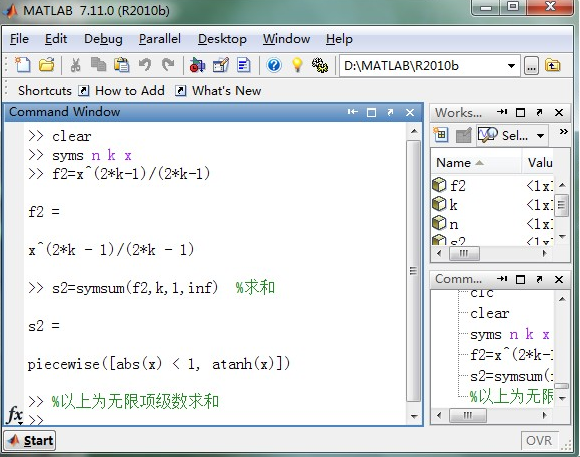Open the File menu
The image size is (580, 457).
19,39
